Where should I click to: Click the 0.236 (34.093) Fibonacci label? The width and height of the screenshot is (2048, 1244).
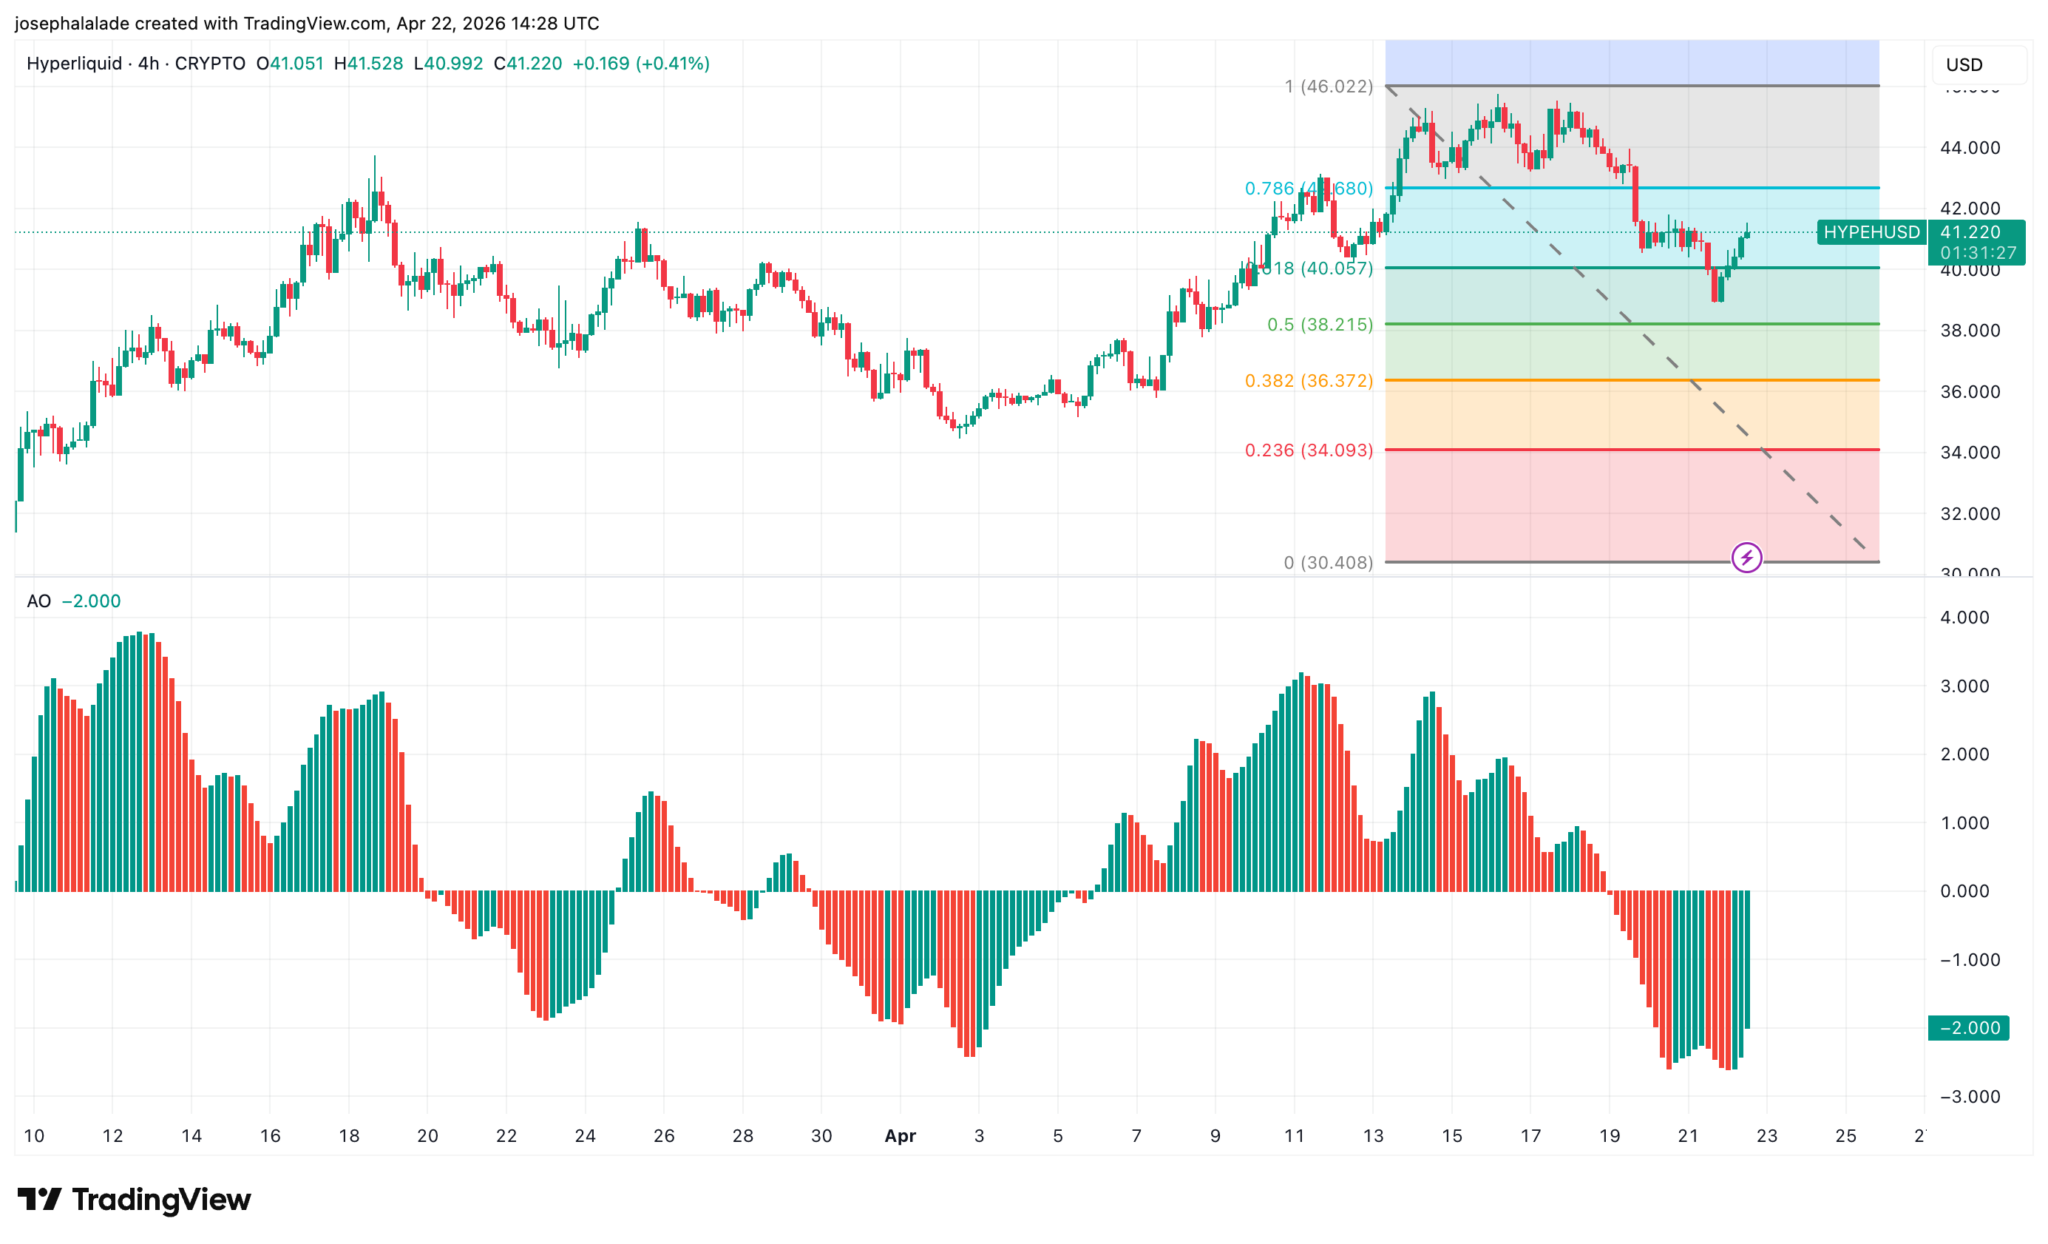coord(1308,450)
